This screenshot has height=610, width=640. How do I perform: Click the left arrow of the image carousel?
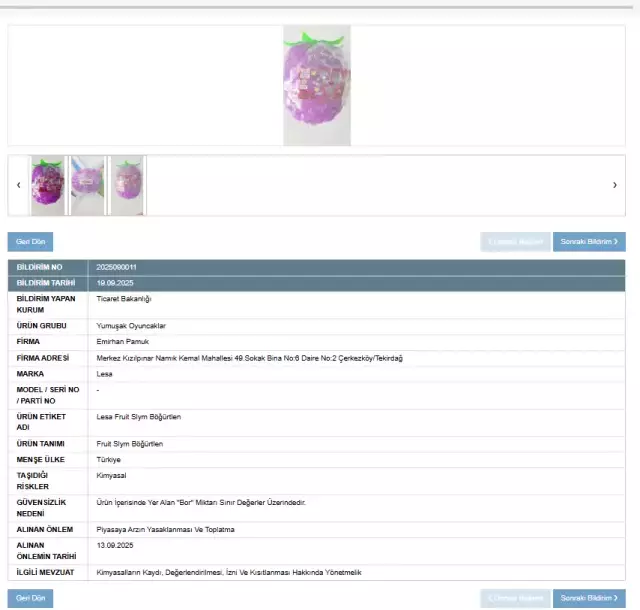pyautogui.click(x=18, y=185)
